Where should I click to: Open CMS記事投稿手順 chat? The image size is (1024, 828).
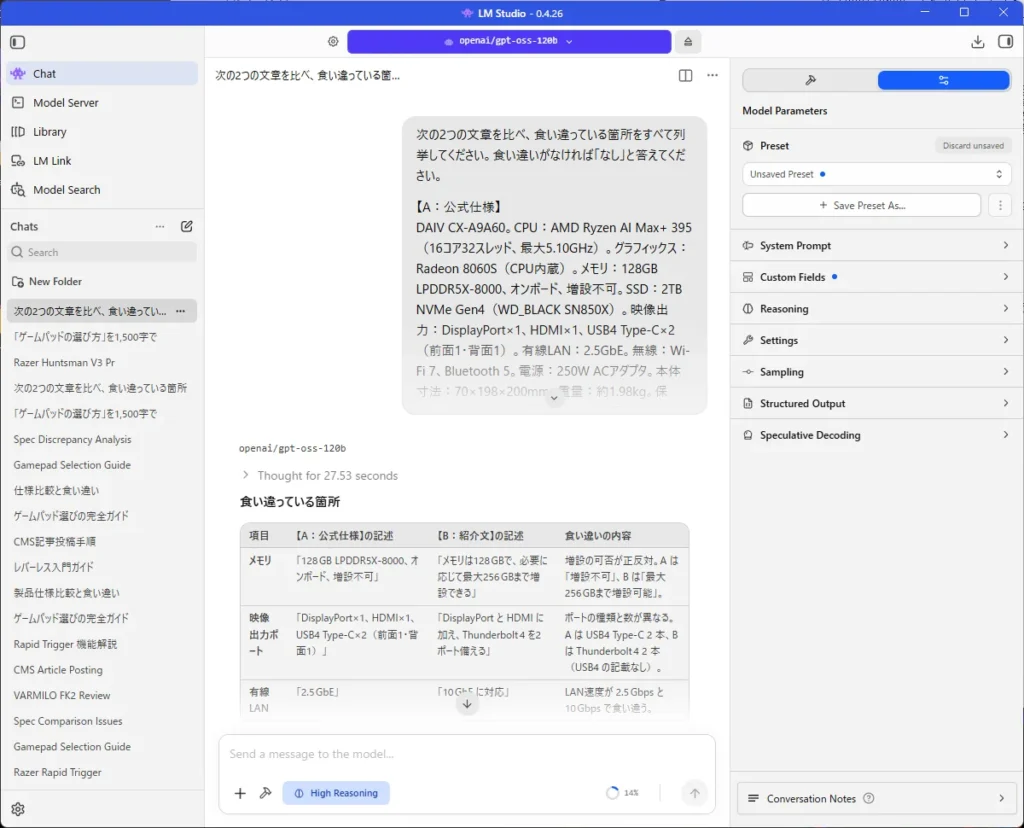click(x=101, y=541)
